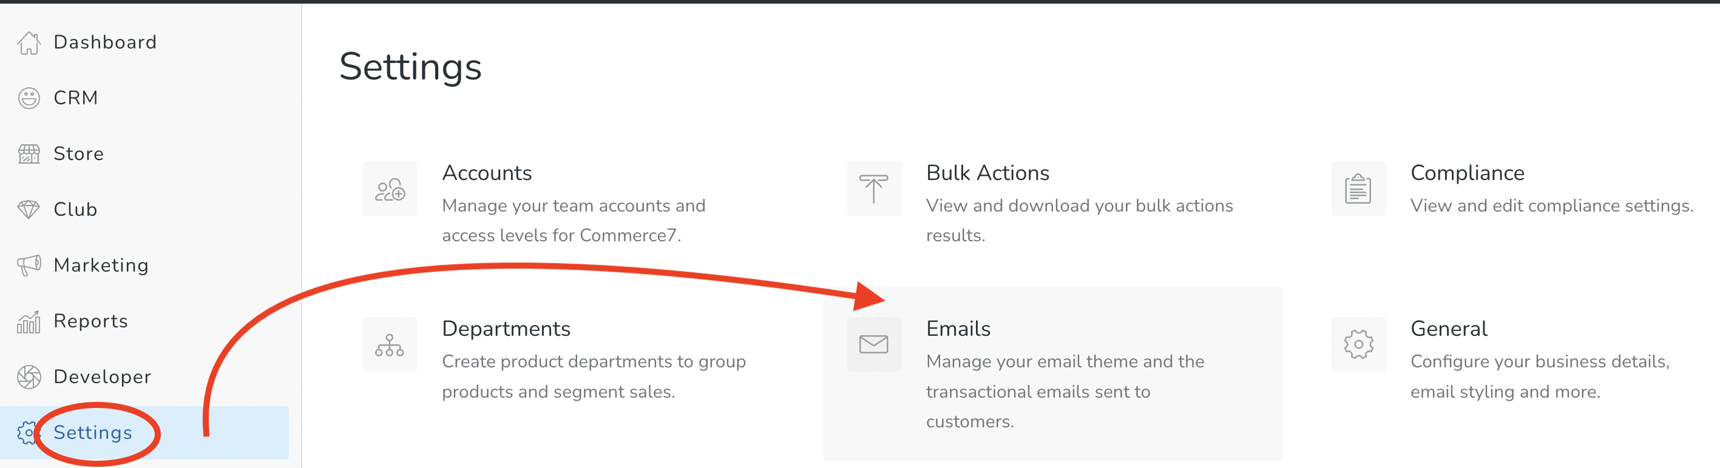Click the General settings gear icon
This screenshot has width=1720, height=468.
coord(1358,345)
